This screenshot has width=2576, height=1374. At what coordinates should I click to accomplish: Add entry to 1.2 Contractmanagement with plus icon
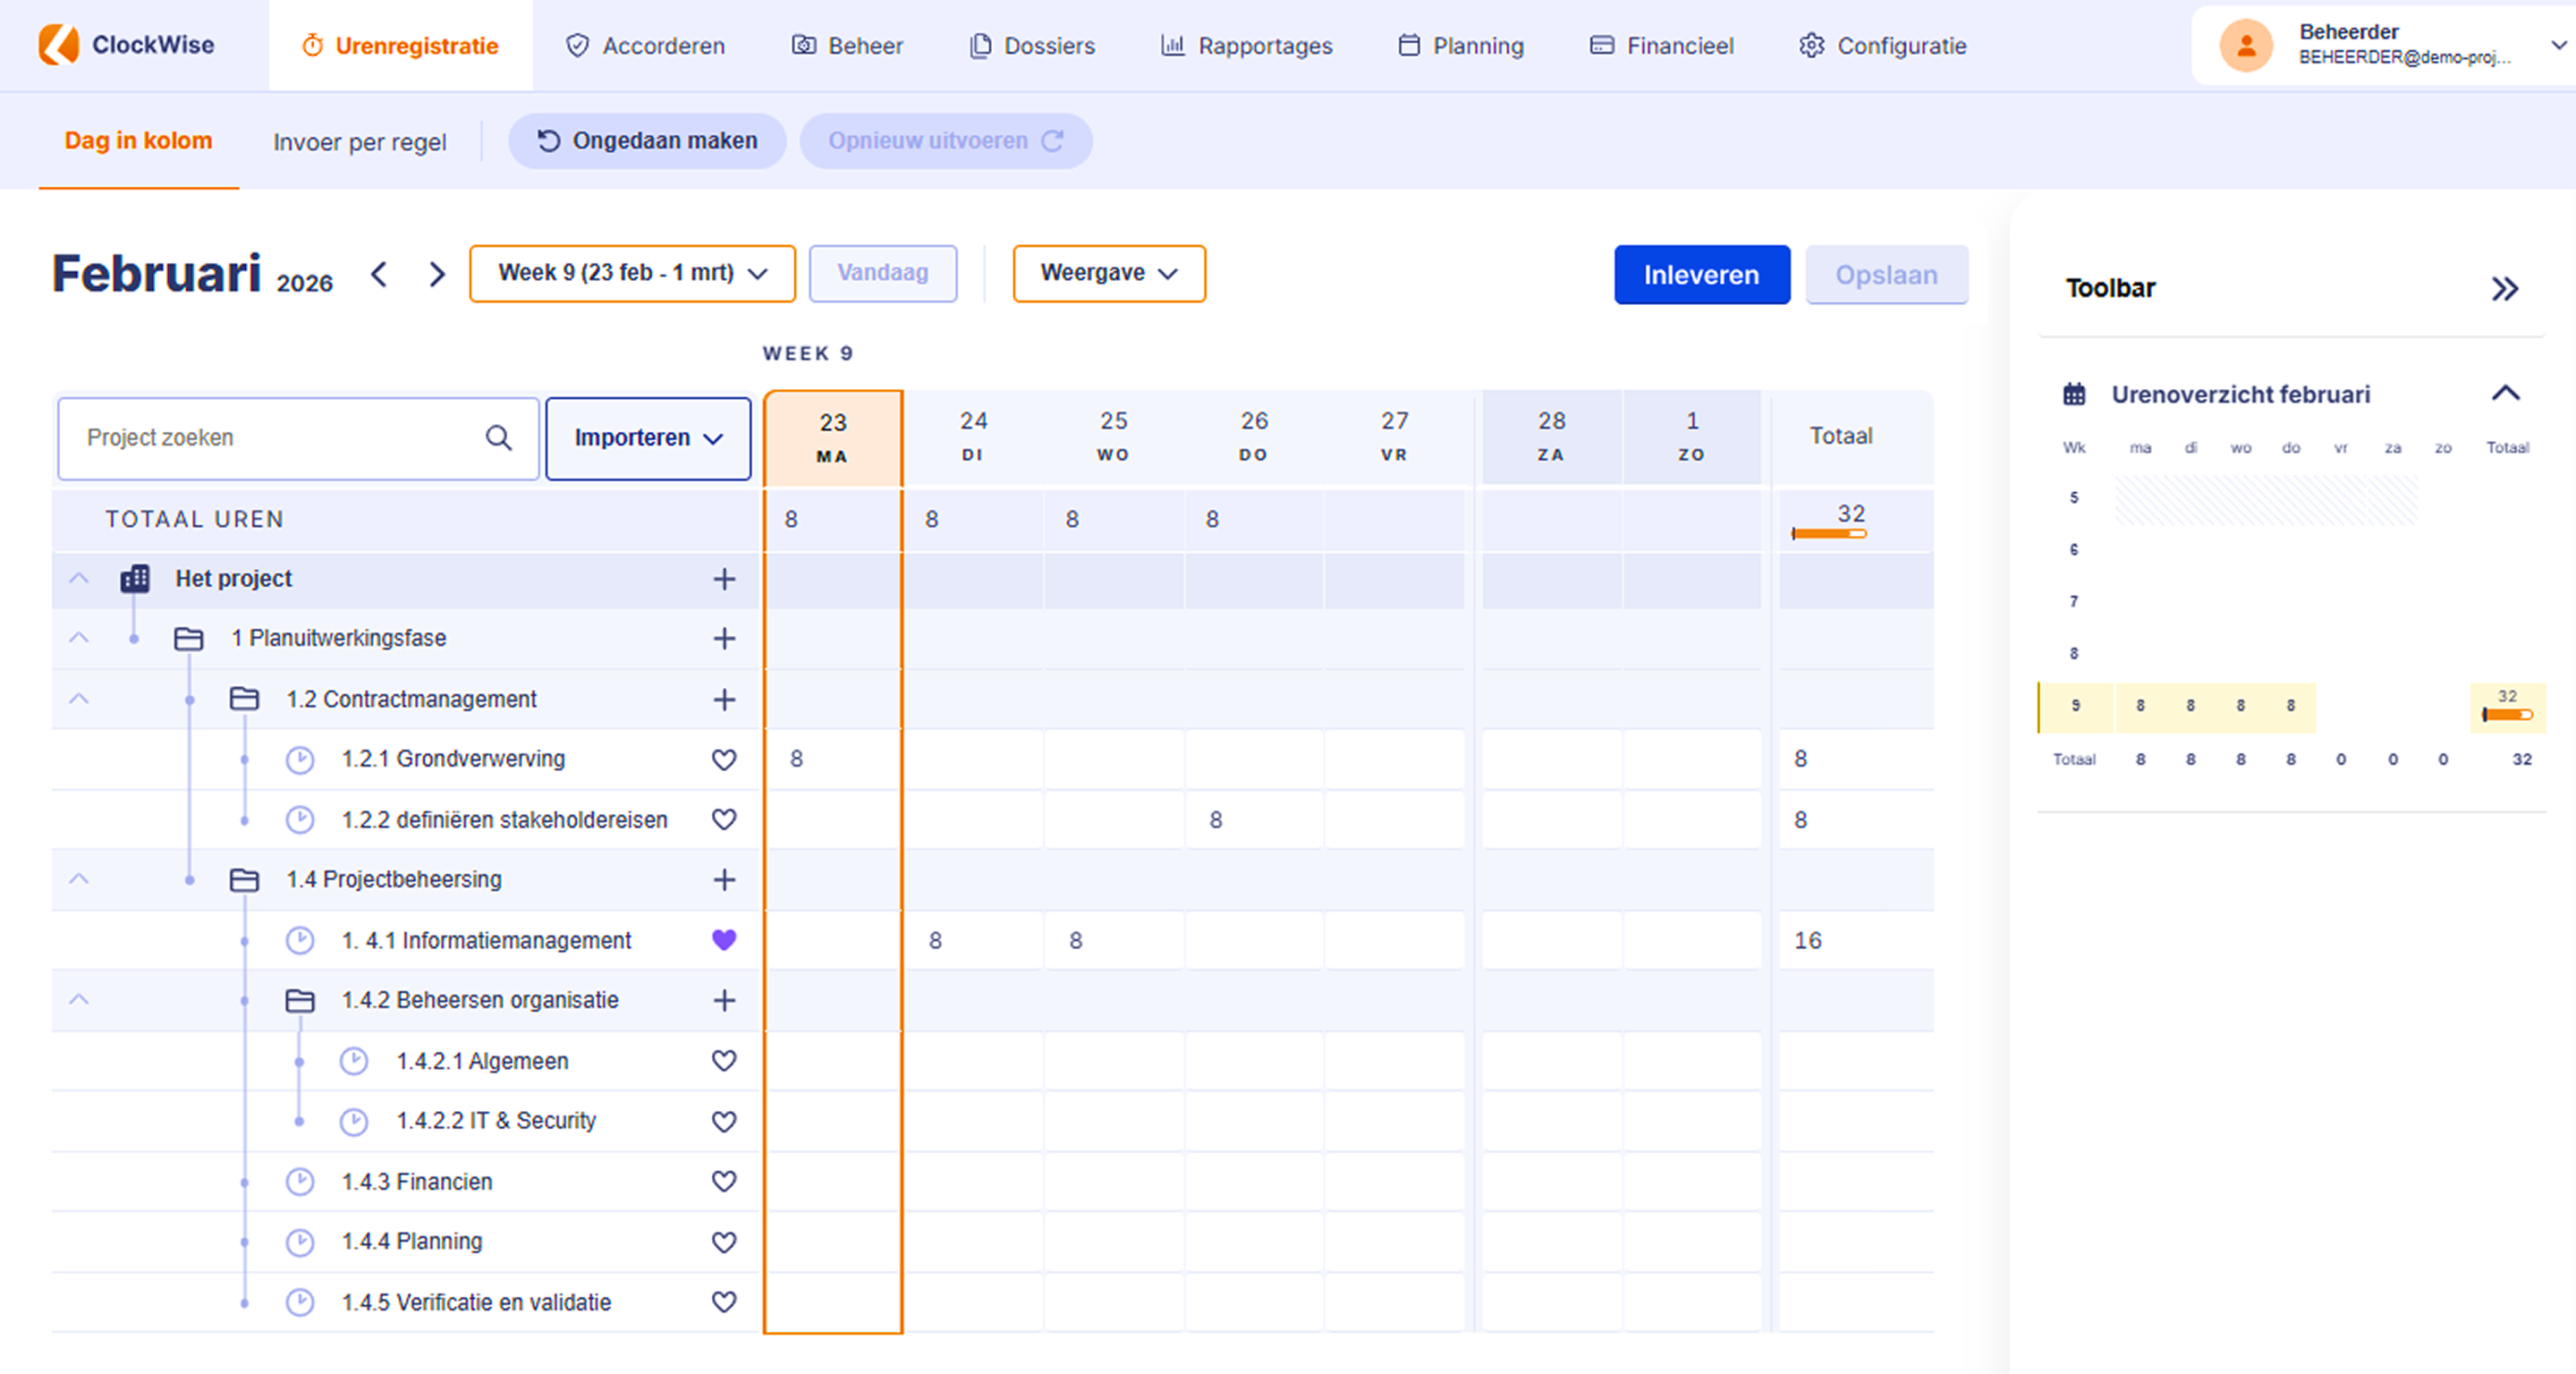(724, 699)
